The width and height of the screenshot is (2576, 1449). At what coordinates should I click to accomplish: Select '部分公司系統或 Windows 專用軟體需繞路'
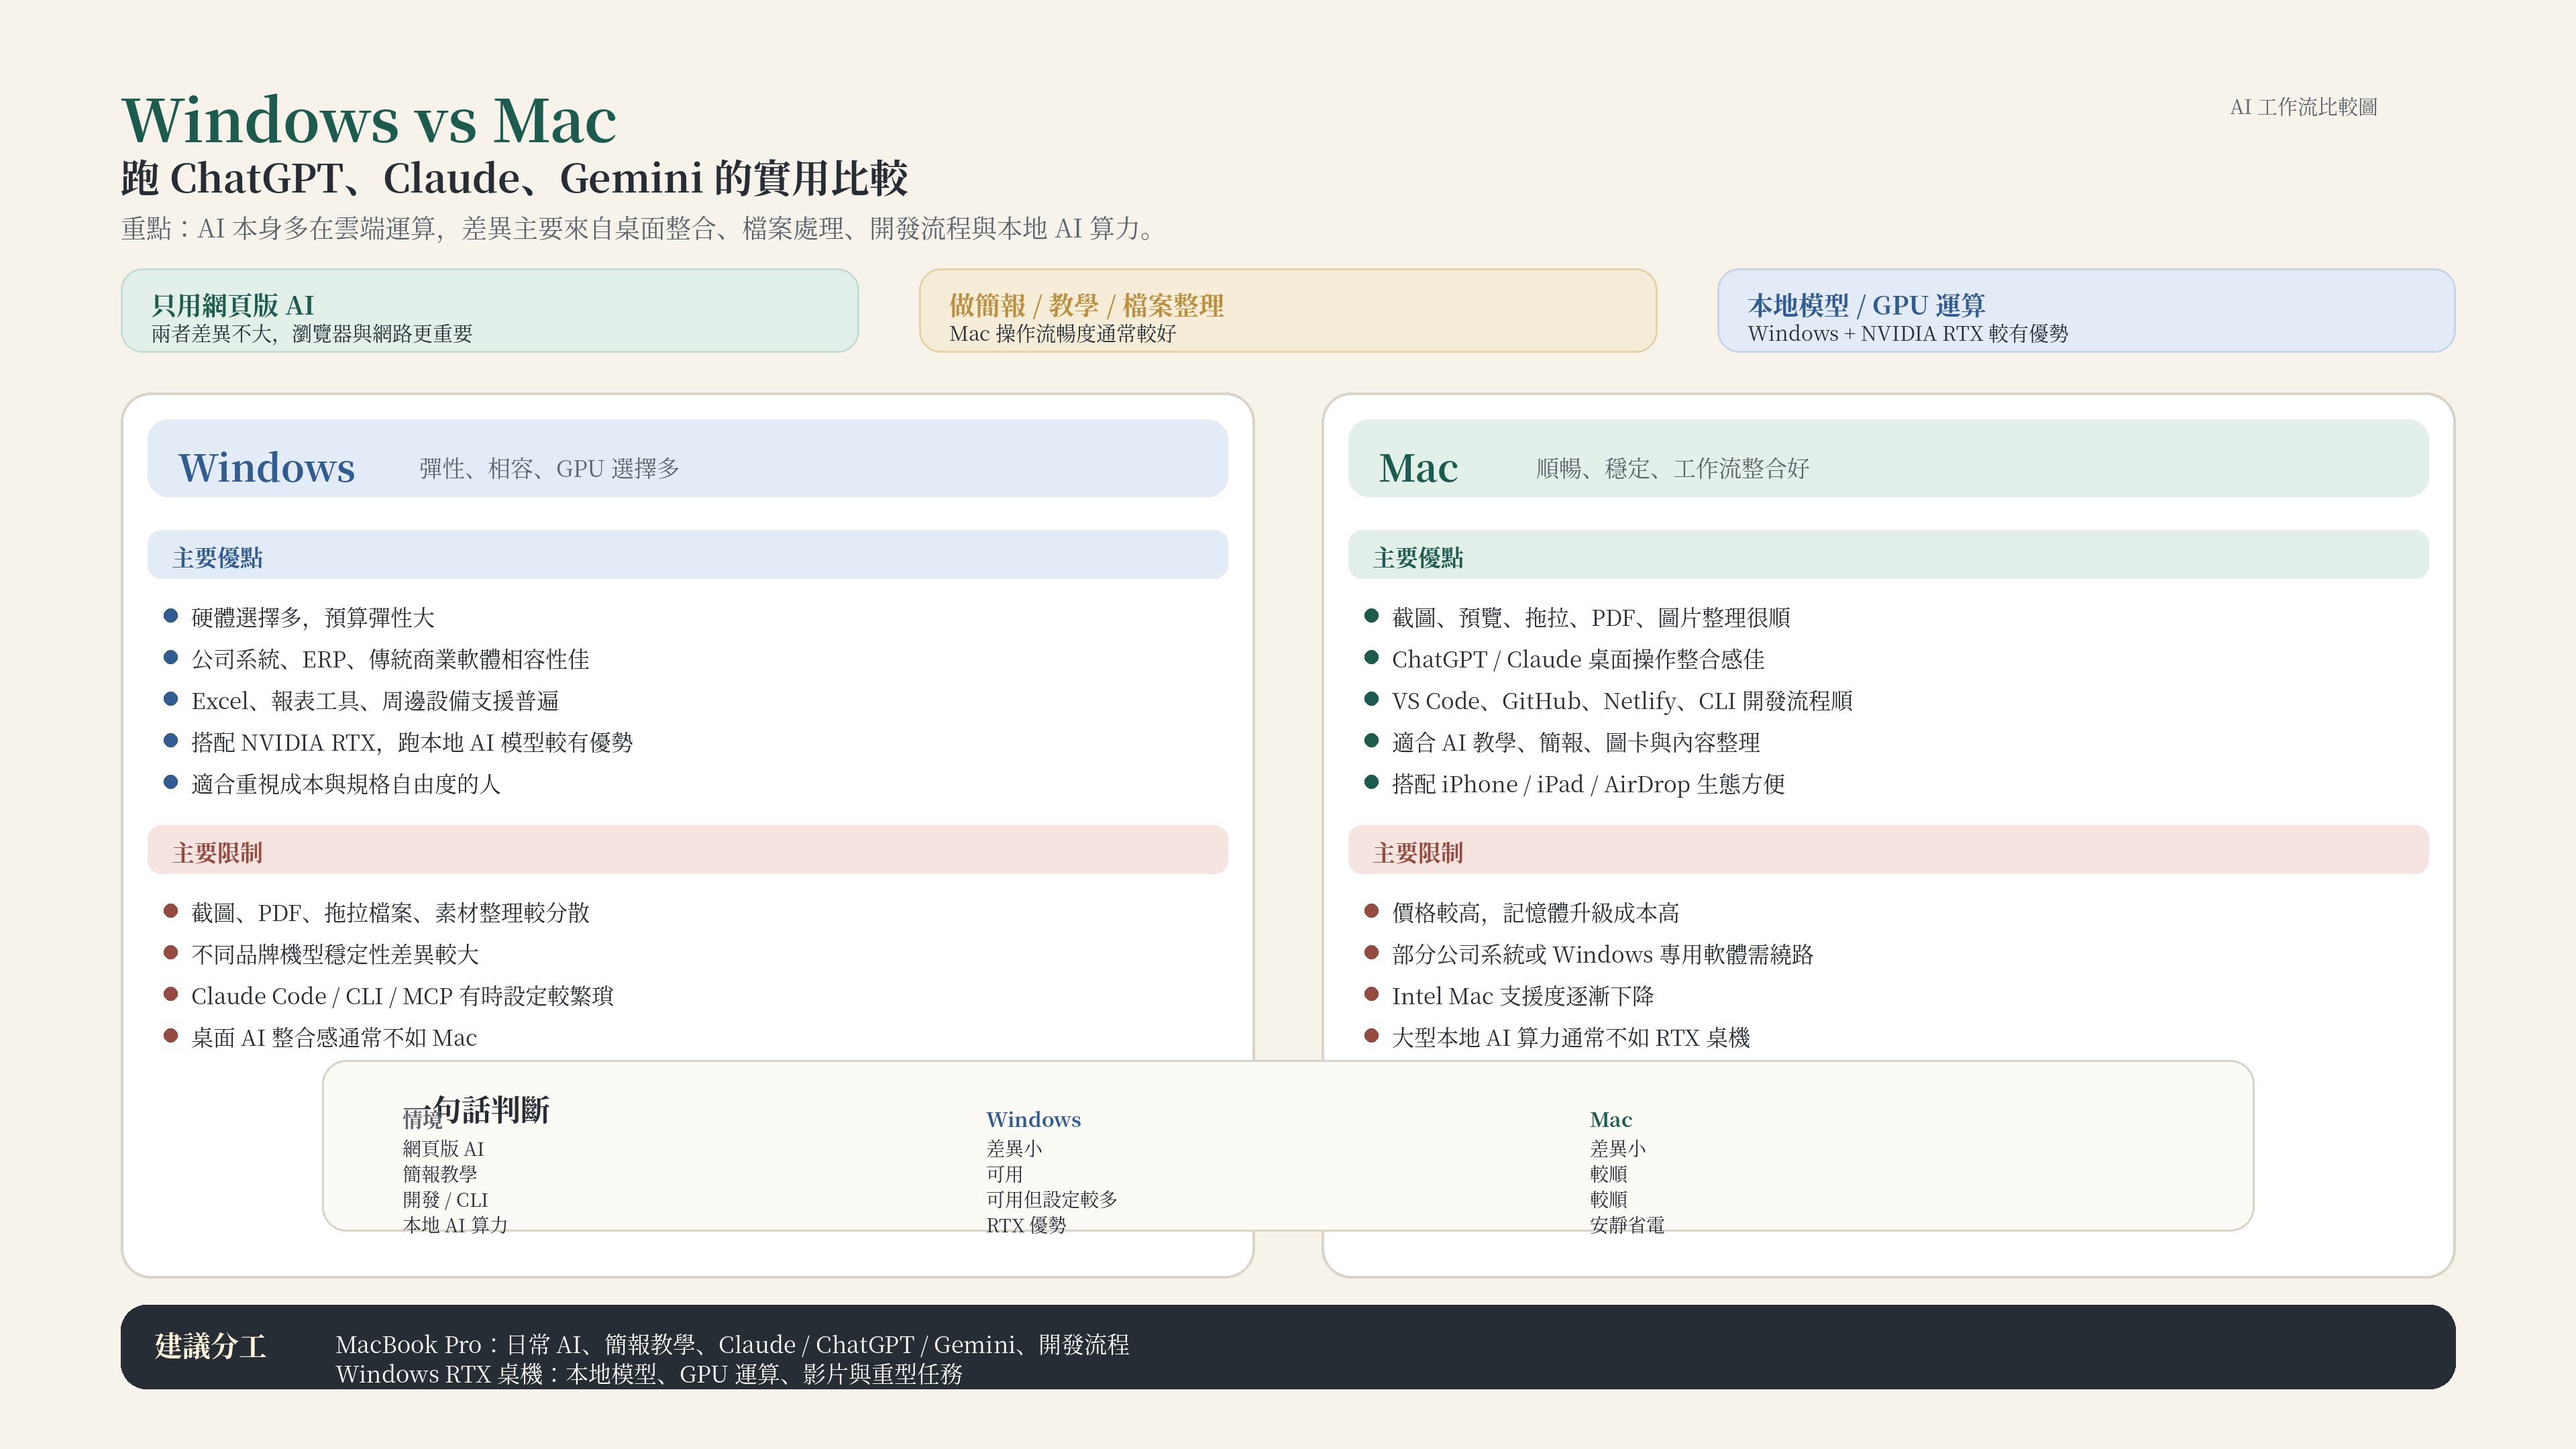coord(1602,954)
